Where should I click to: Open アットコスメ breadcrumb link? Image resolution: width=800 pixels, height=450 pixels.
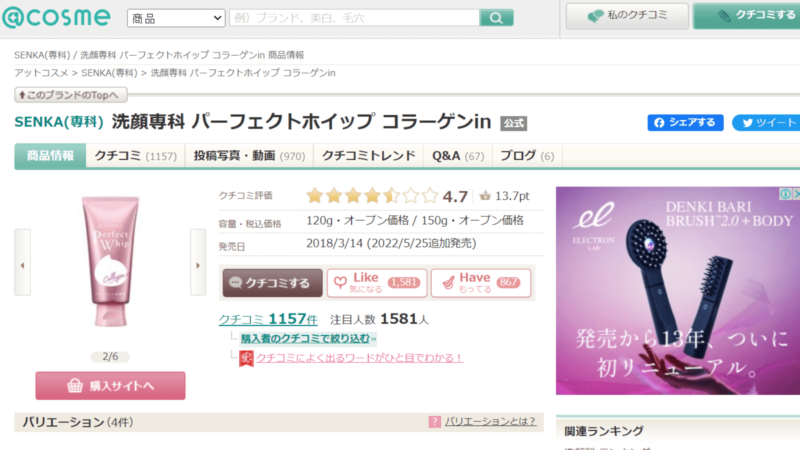[x=41, y=73]
